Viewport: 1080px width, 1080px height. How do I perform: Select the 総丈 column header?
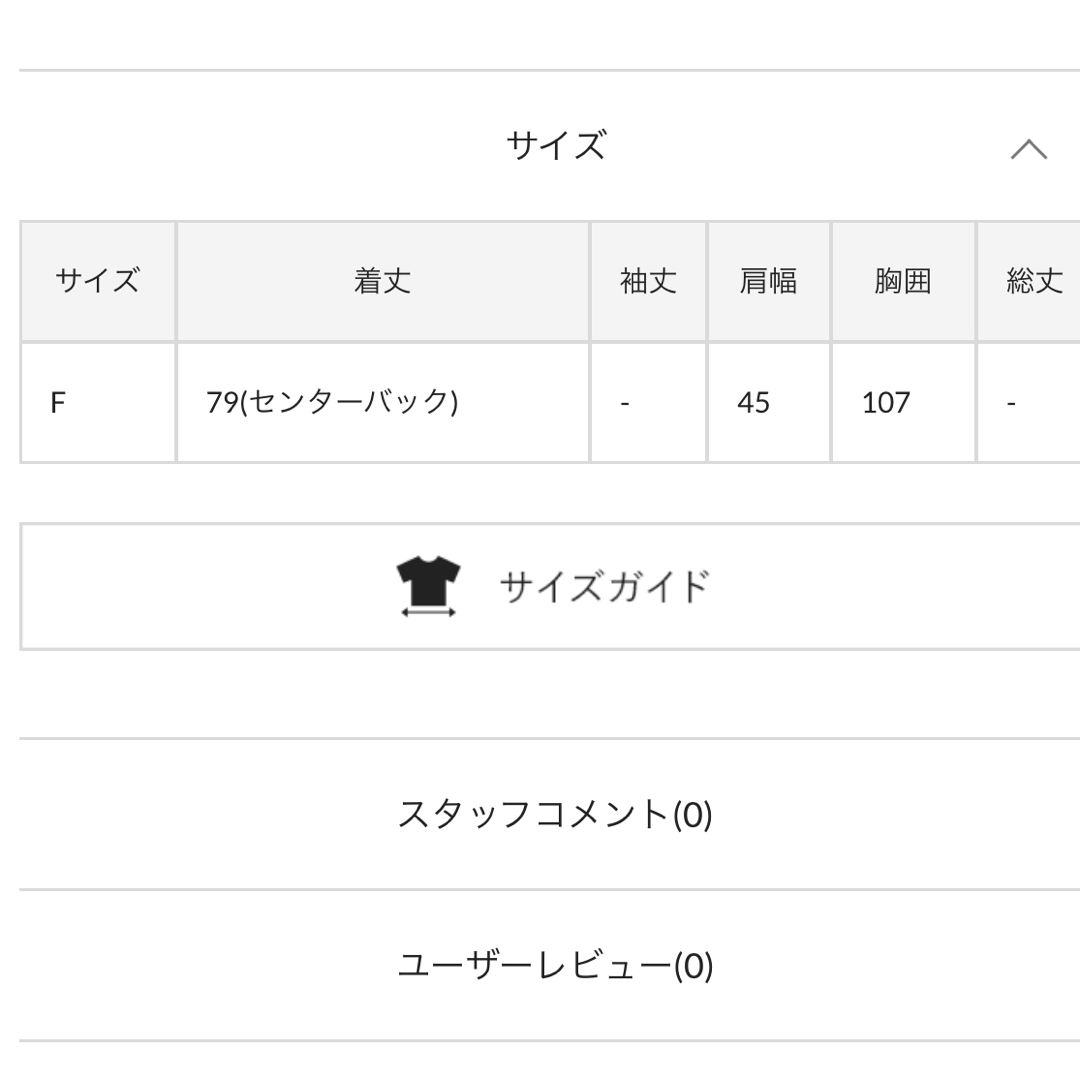[x=1029, y=282]
